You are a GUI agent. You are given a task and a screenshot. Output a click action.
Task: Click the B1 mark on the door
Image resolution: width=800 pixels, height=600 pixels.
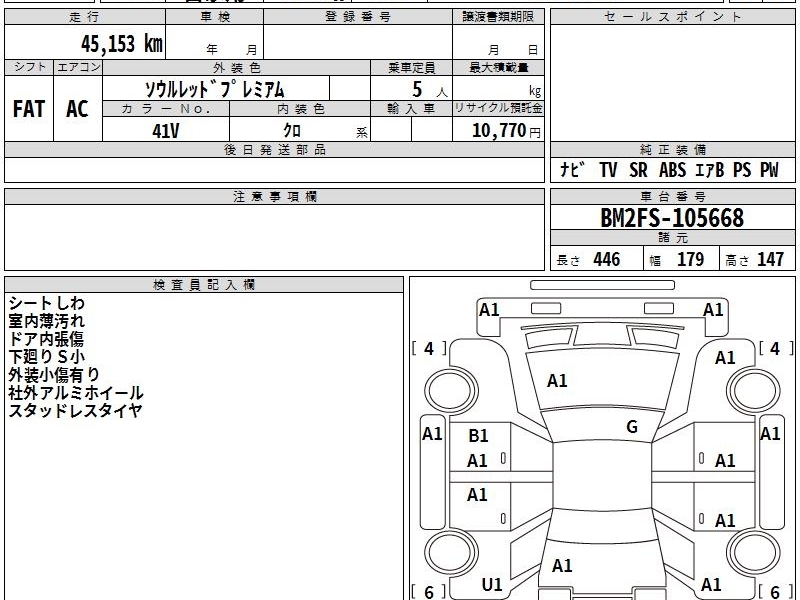coord(478,436)
